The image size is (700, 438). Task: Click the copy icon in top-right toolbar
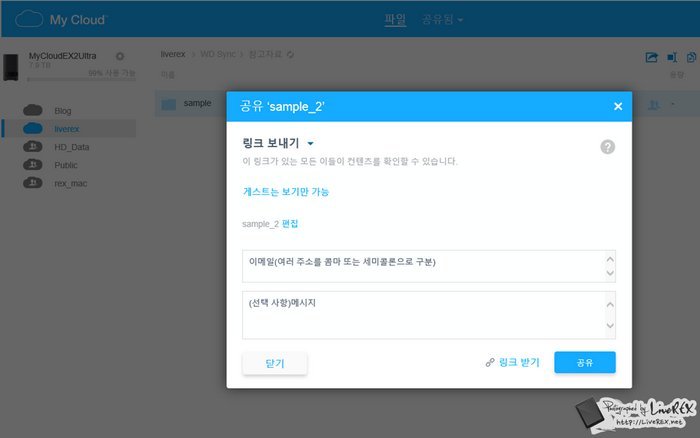pyautogui.click(x=691, y=57)
